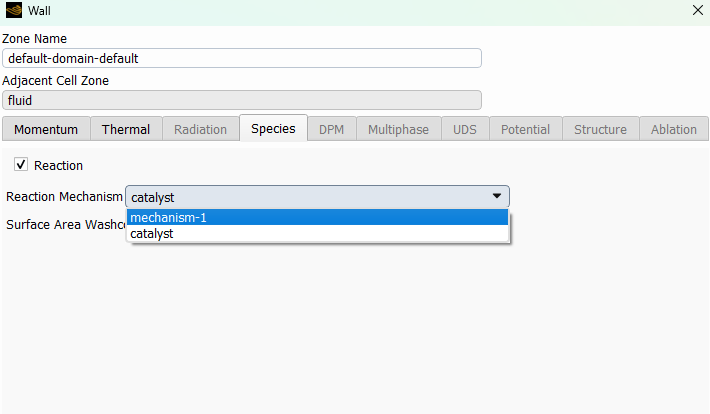Click the Ansys Fluent logo icon
Viewport: 710px width, 414px height.
pyautogui.click(x=13, y=10)
